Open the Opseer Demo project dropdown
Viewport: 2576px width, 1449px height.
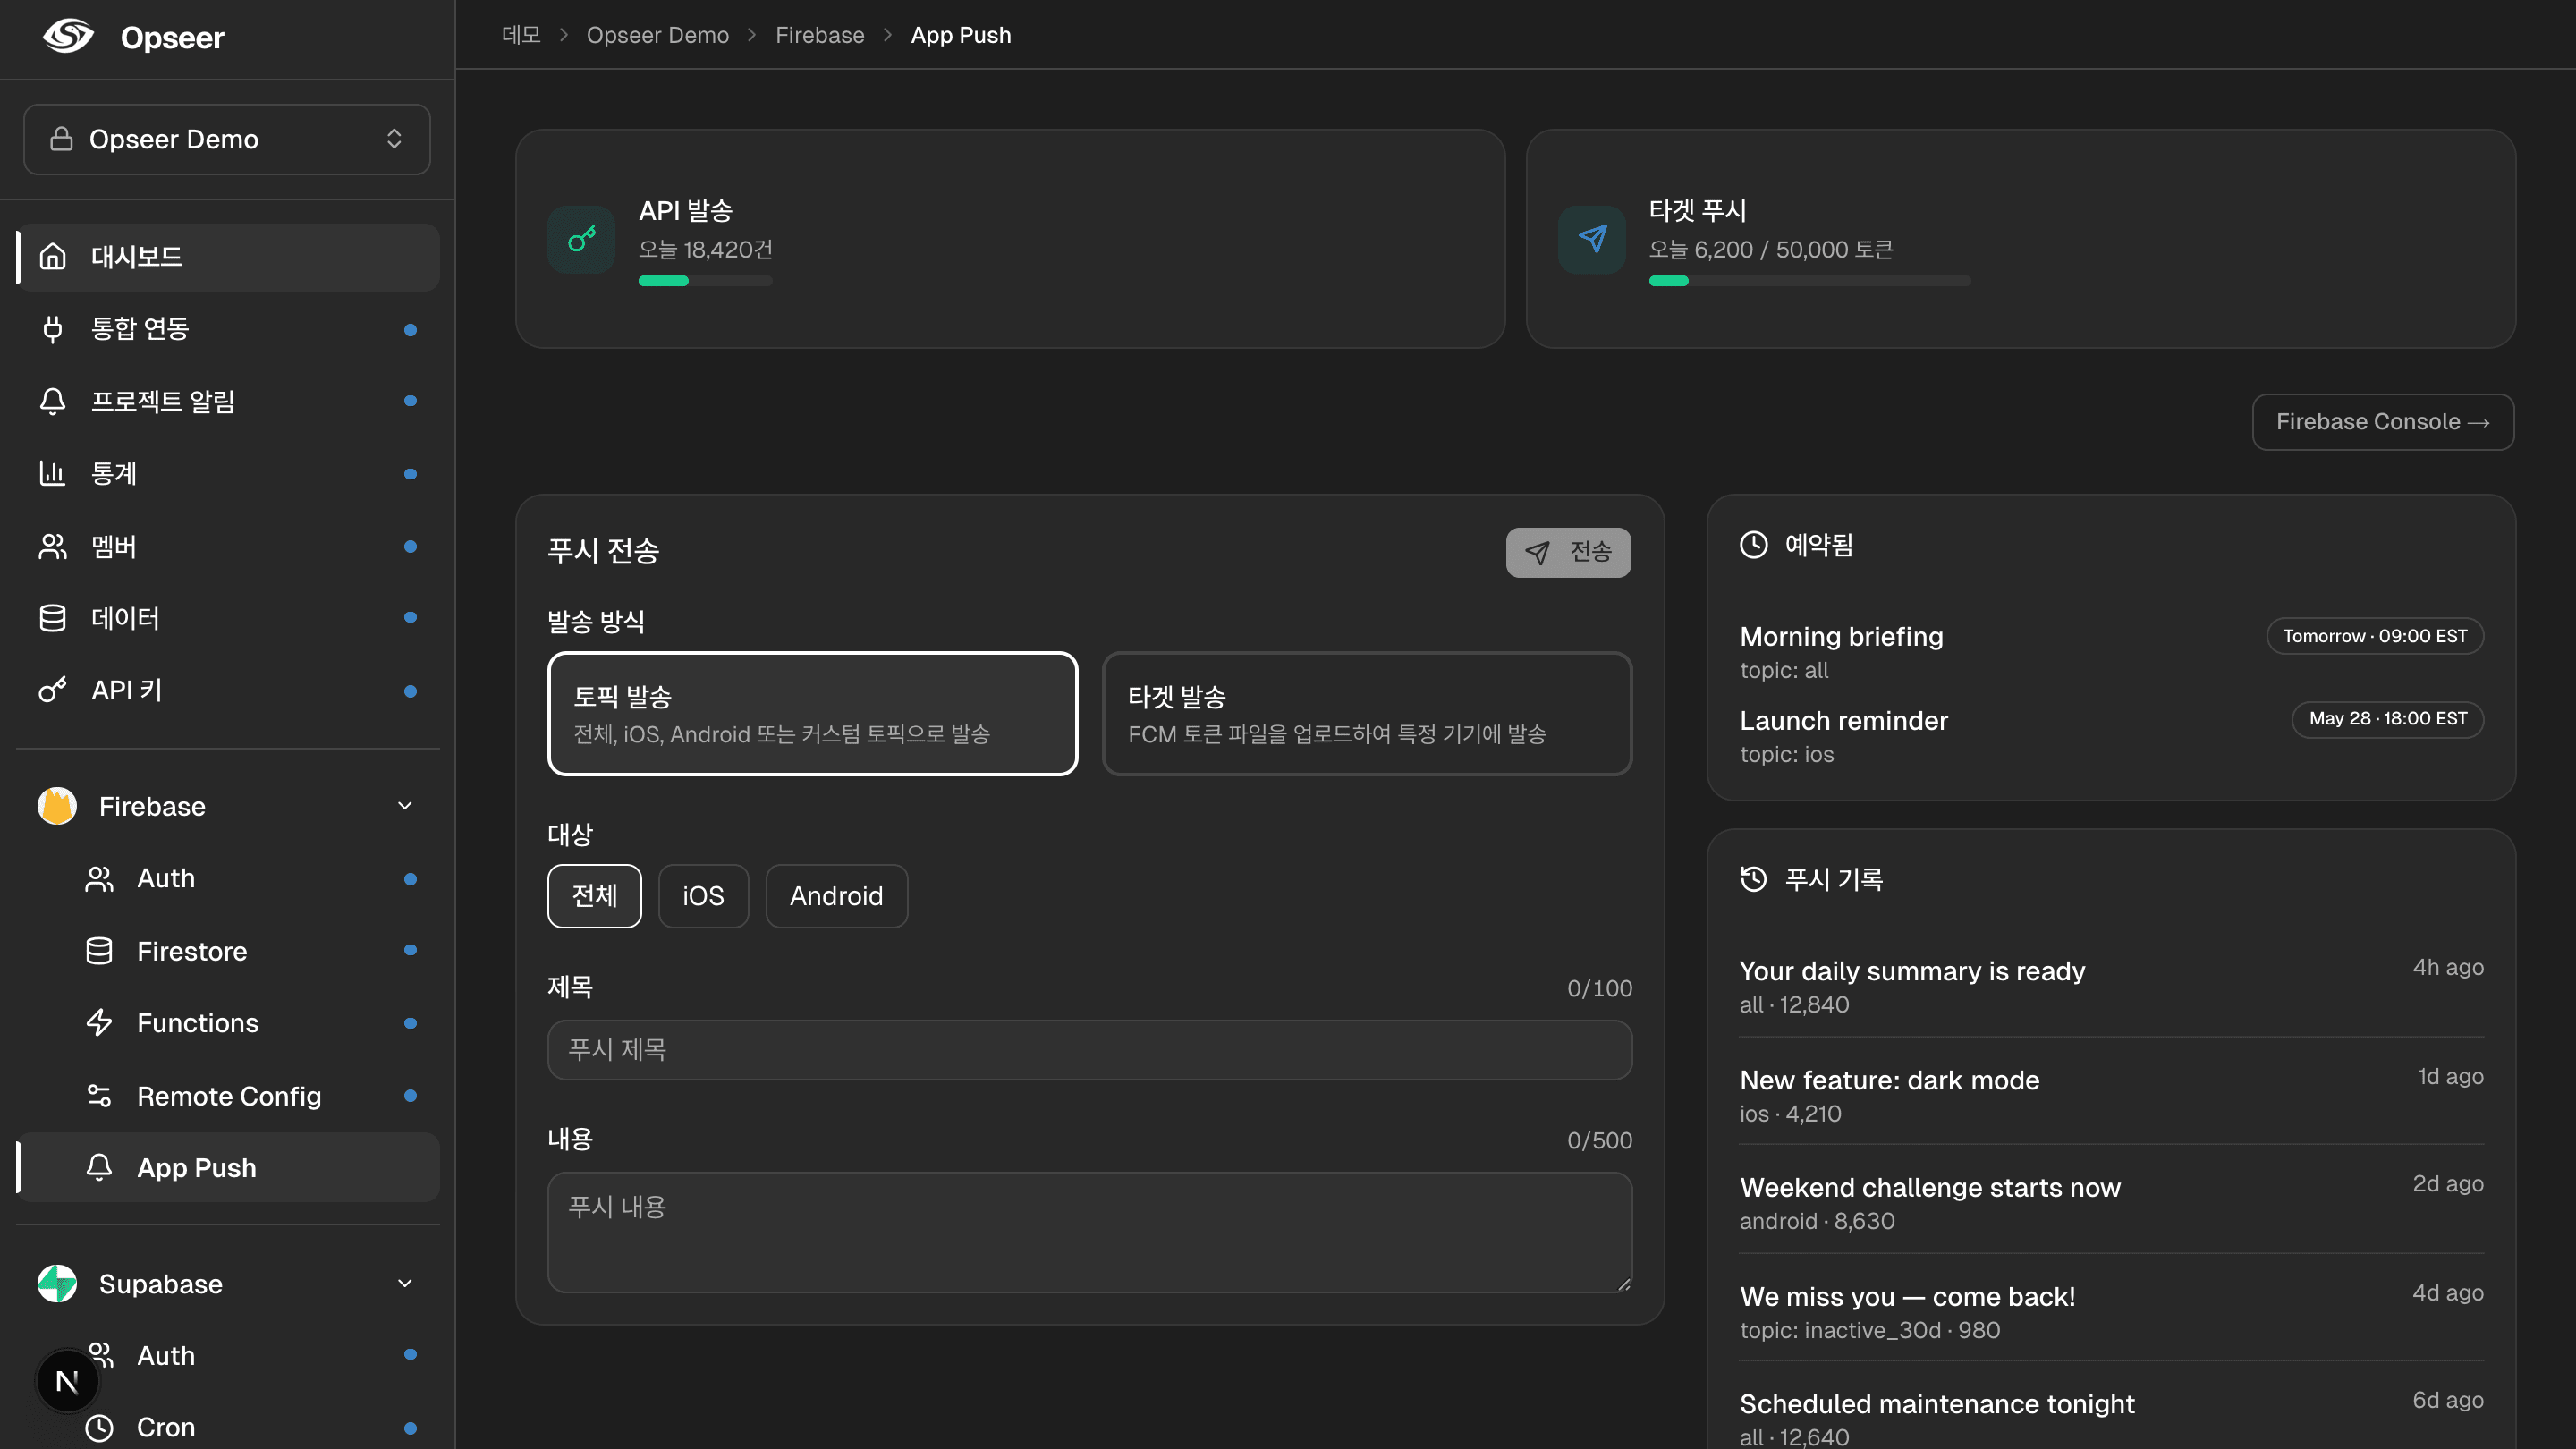pos(227,139)
